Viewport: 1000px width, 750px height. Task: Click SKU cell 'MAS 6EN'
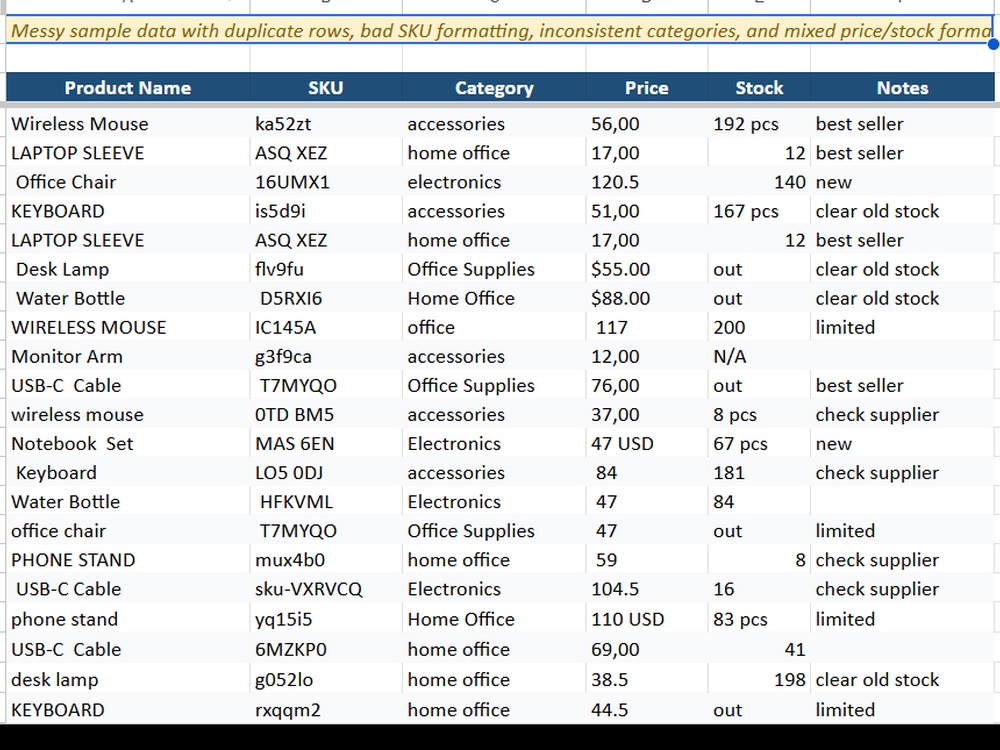tap(326, 444)
